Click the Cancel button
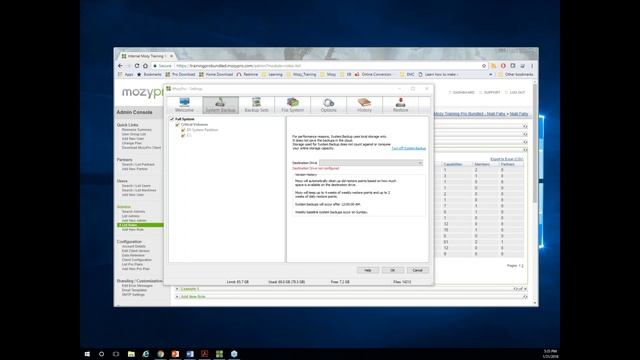This screenshot has height=360, width=640. click(x=418, y=270)
